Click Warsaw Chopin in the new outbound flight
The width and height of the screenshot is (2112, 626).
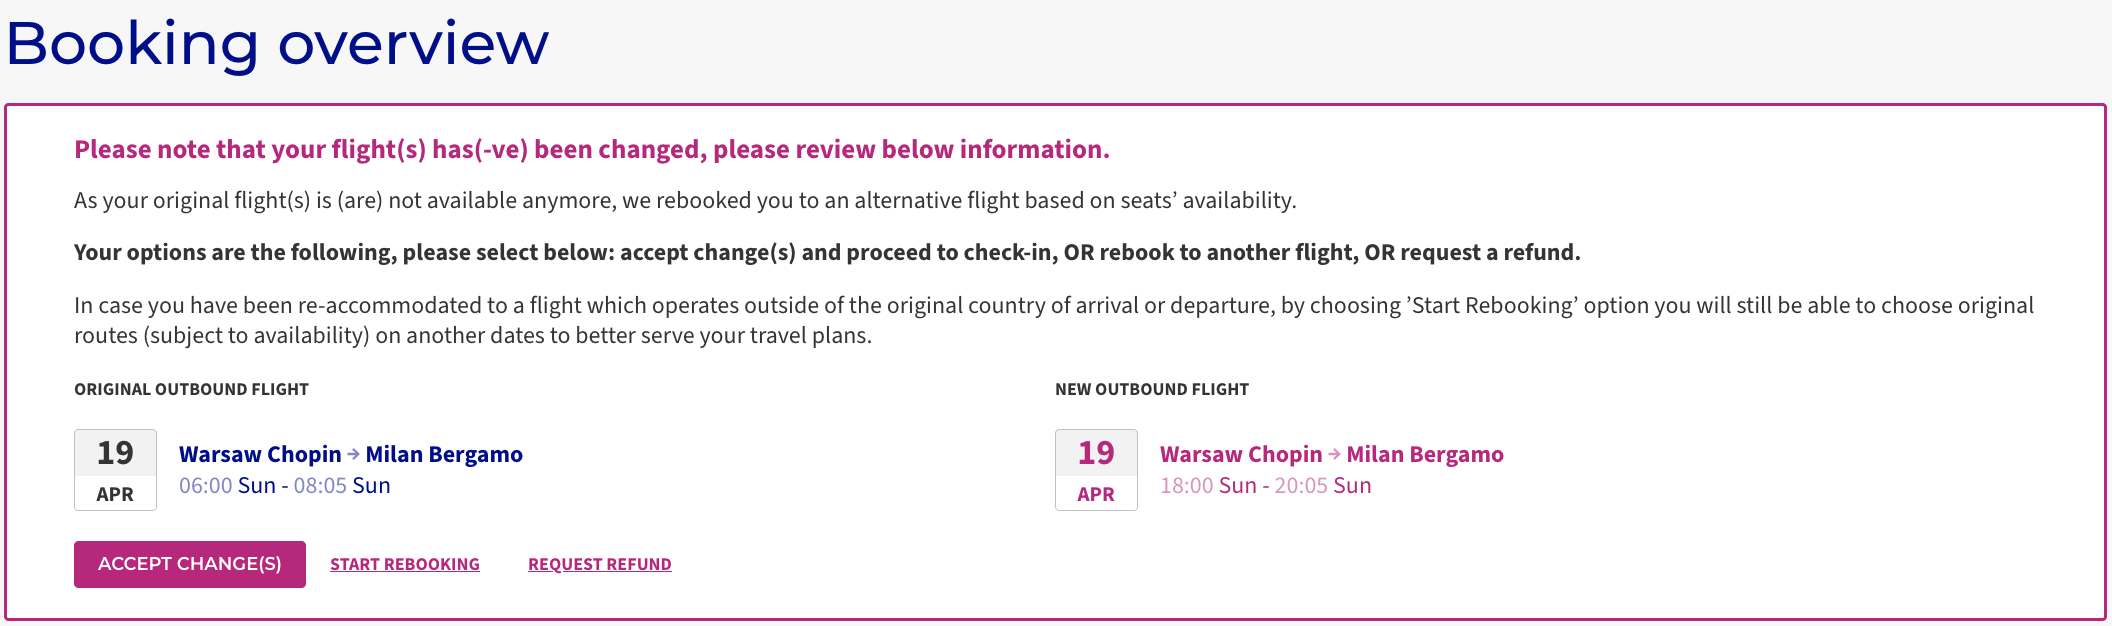tap(1241, 454)
